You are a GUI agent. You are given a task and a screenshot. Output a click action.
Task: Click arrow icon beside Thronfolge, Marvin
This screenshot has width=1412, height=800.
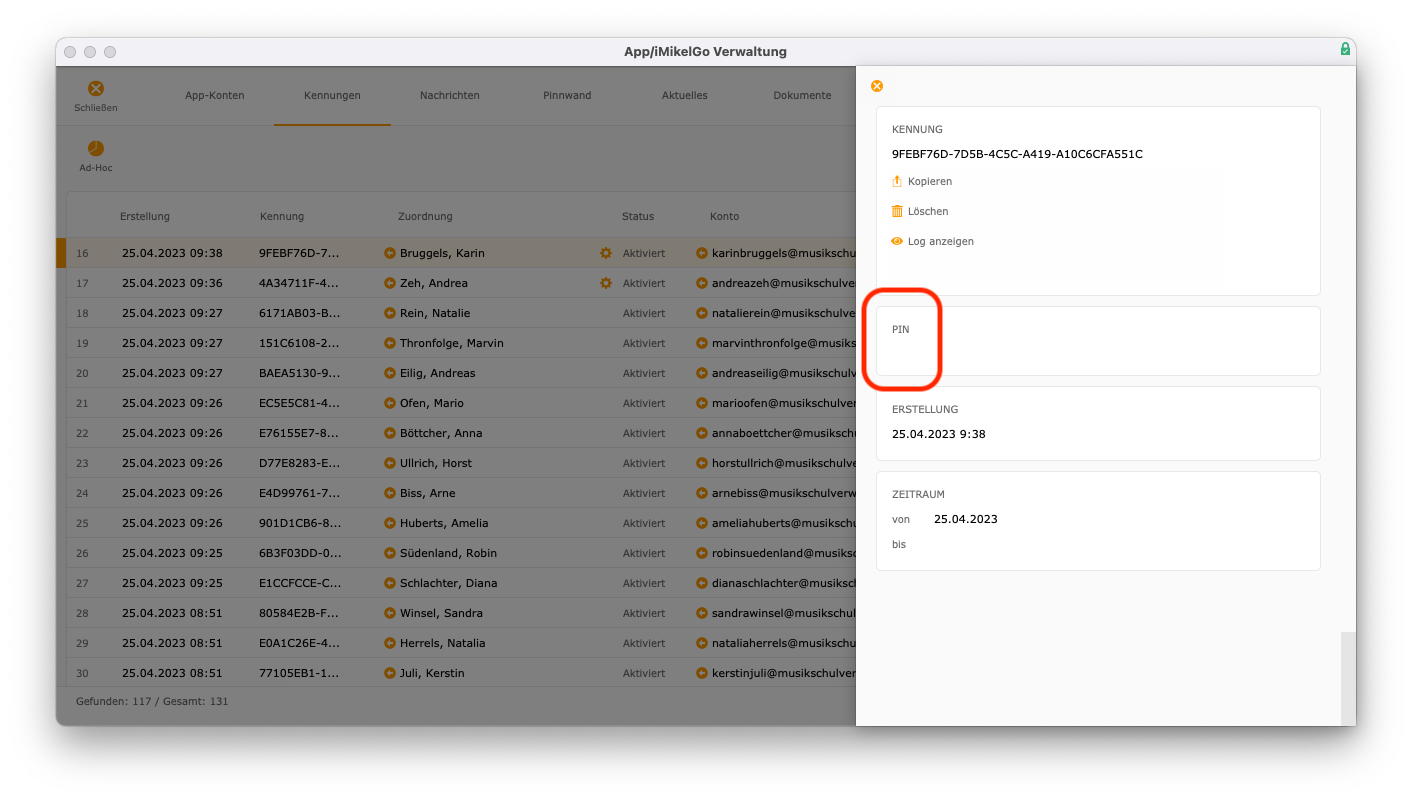pyautogui.click(x=390, y=343)
